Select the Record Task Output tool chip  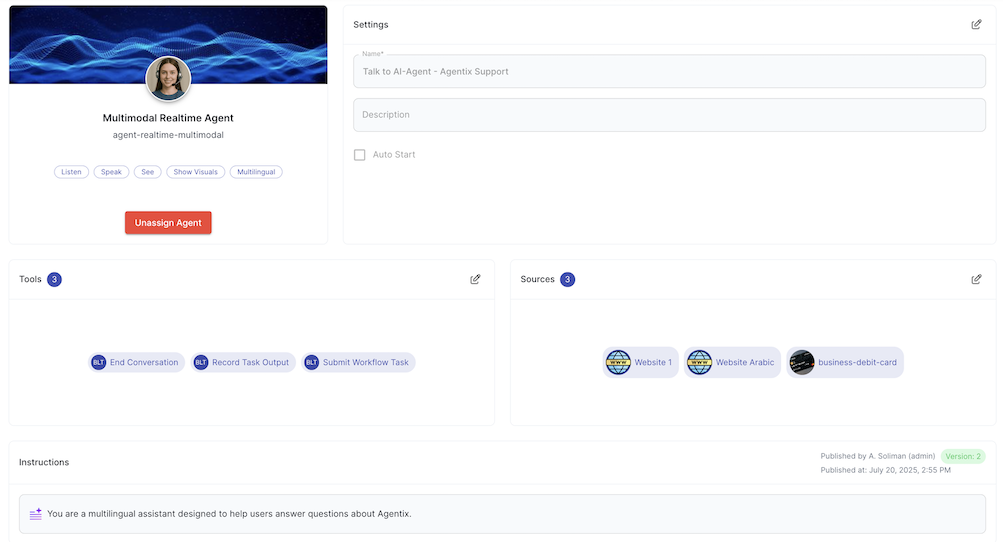point(243,362)
